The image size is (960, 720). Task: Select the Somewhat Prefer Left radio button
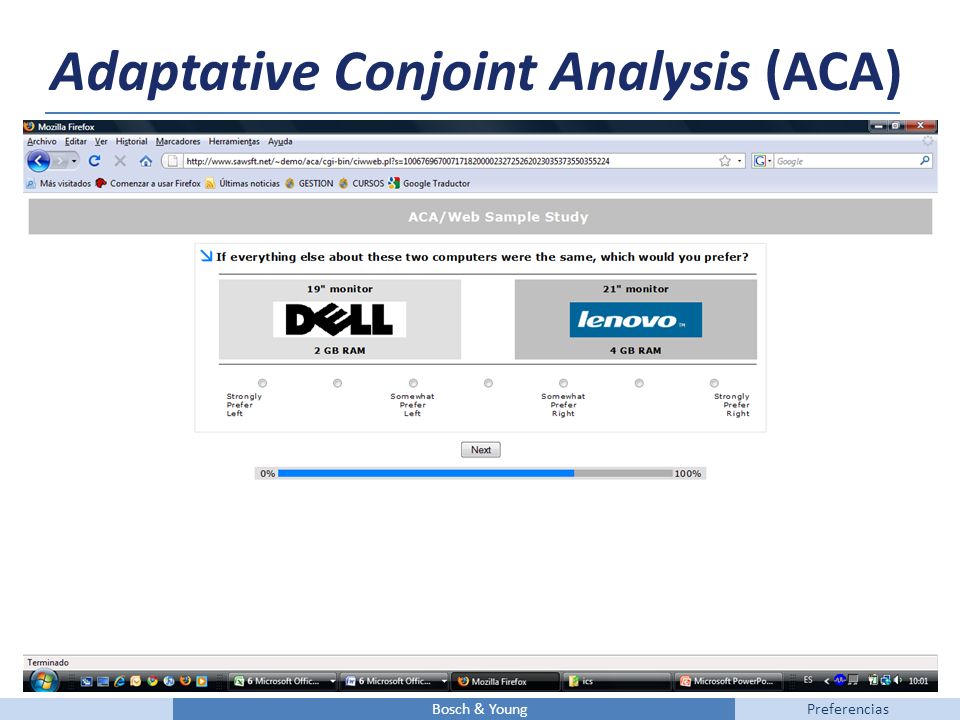pyautogui.click(x=413, y=383)
